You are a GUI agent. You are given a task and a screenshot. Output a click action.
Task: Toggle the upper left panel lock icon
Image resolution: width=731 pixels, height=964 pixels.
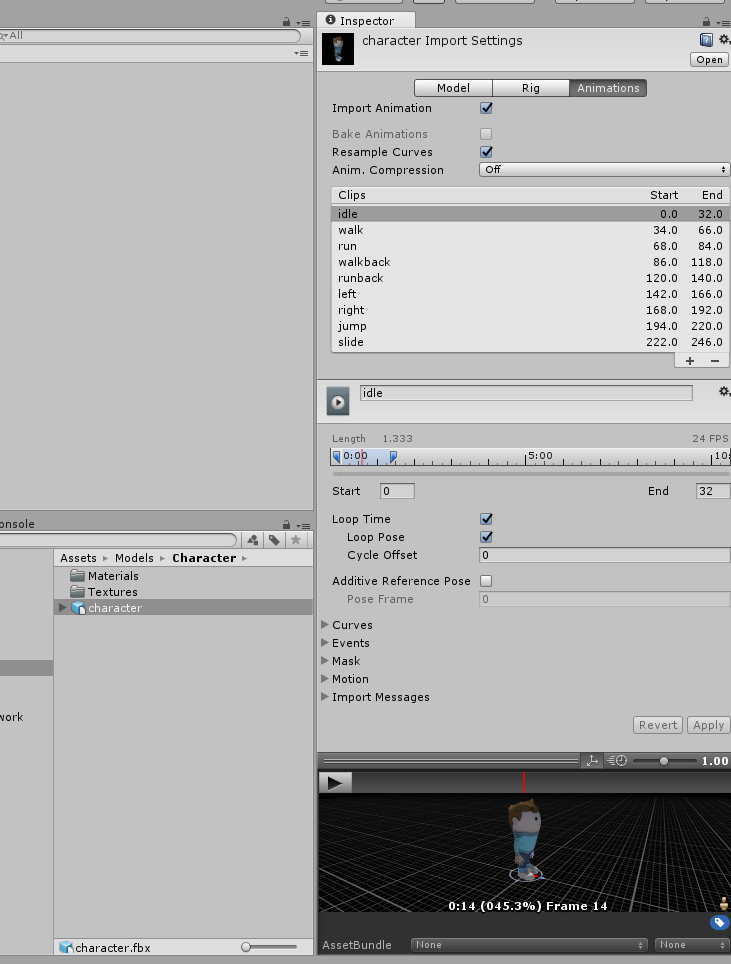[286, 22]
